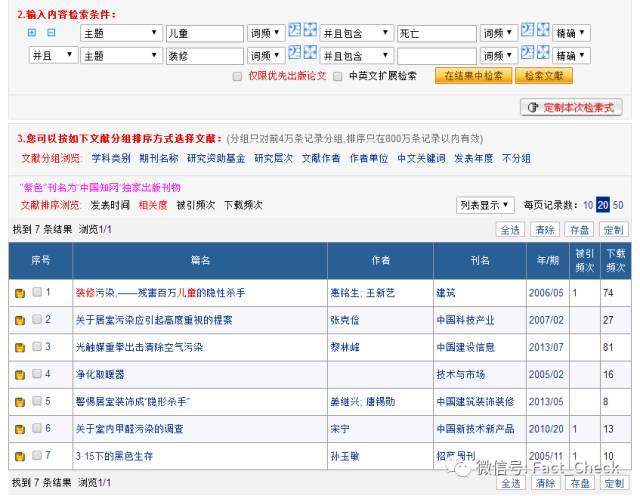Sort results by 下载频次
The width and height of the screenshot is (640, 496).
[243, 205]
